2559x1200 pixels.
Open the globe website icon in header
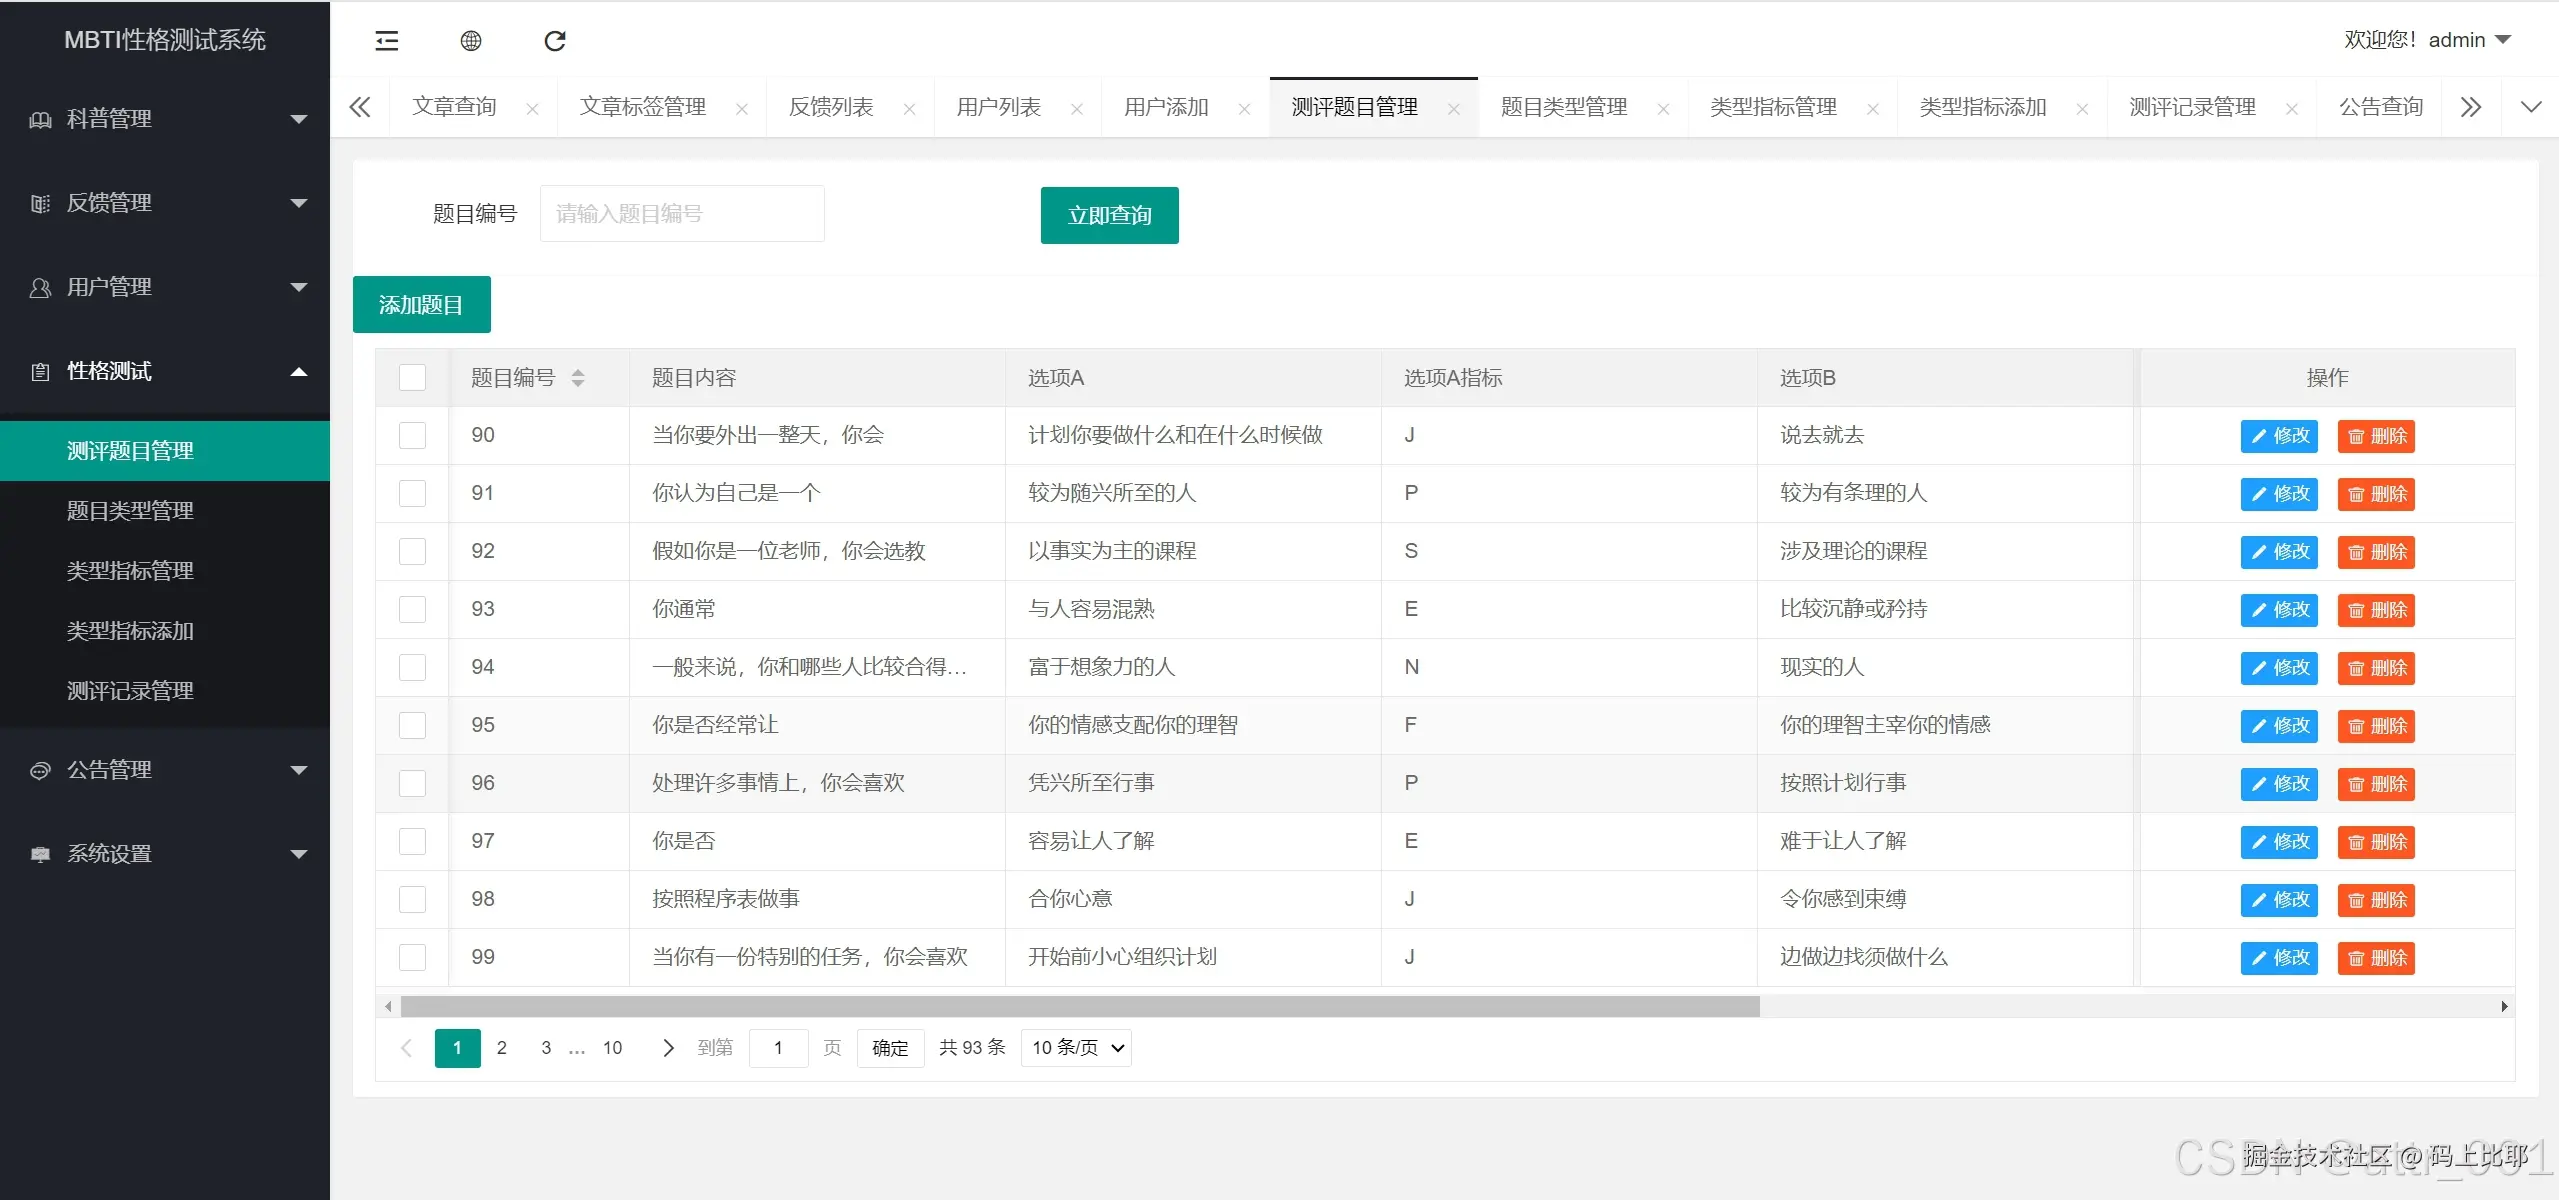click(471, 41)
